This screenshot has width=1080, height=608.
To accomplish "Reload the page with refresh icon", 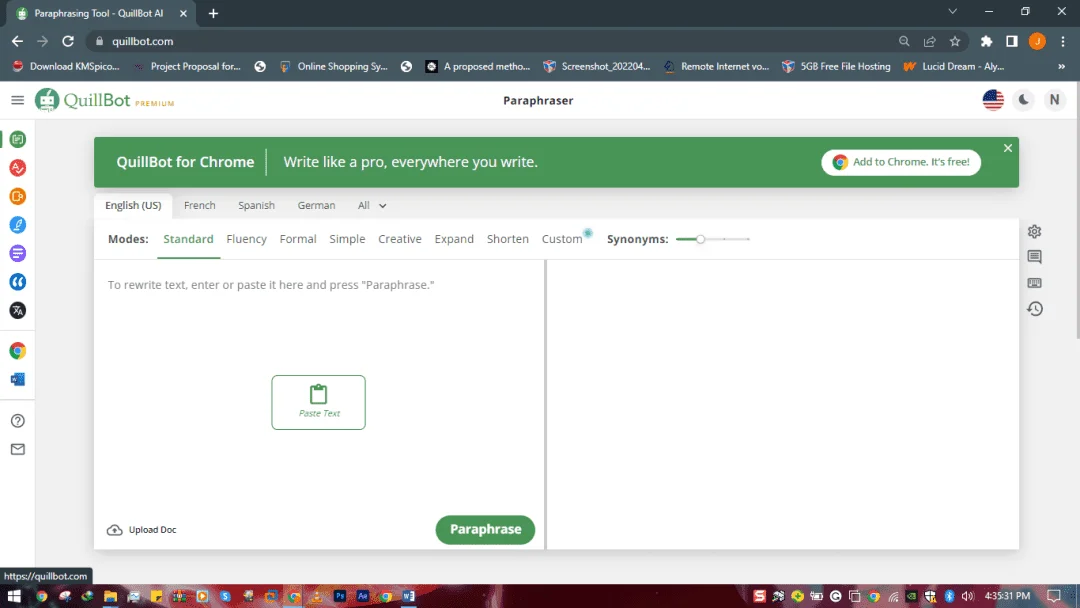I will point(68,41).
